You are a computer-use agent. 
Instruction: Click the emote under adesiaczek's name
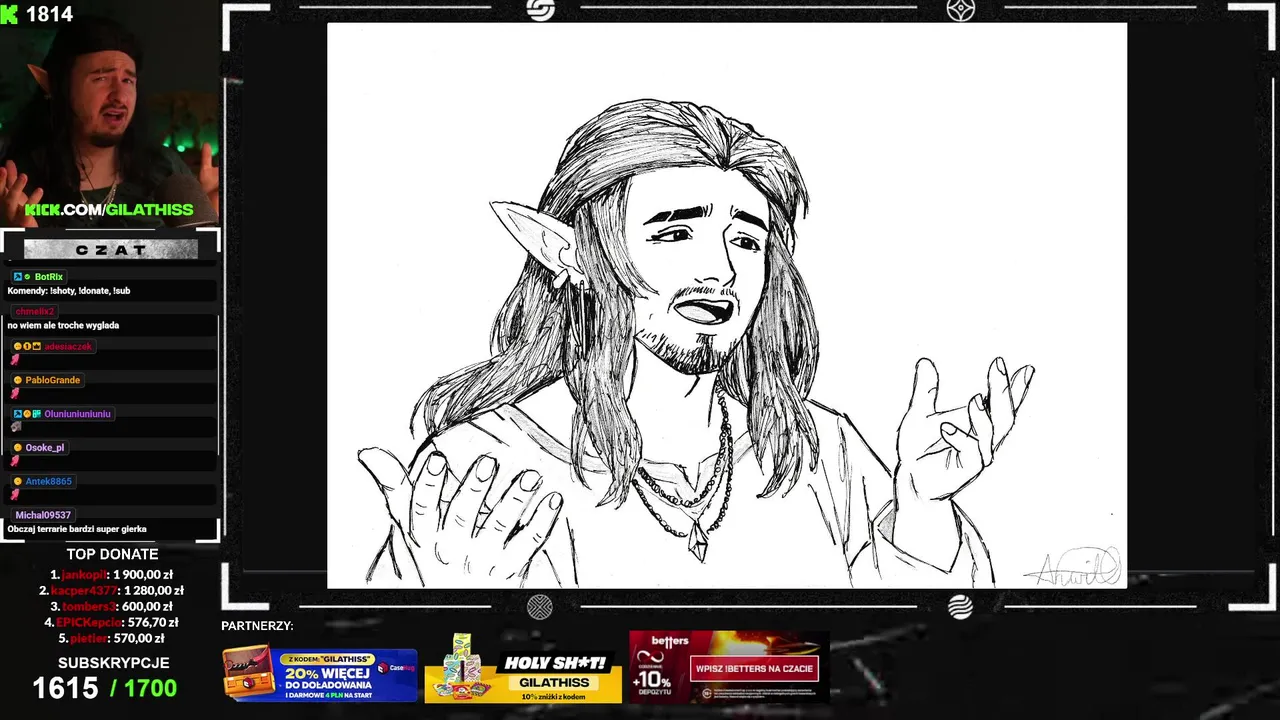pyautogui.click(x=15, y=360)
